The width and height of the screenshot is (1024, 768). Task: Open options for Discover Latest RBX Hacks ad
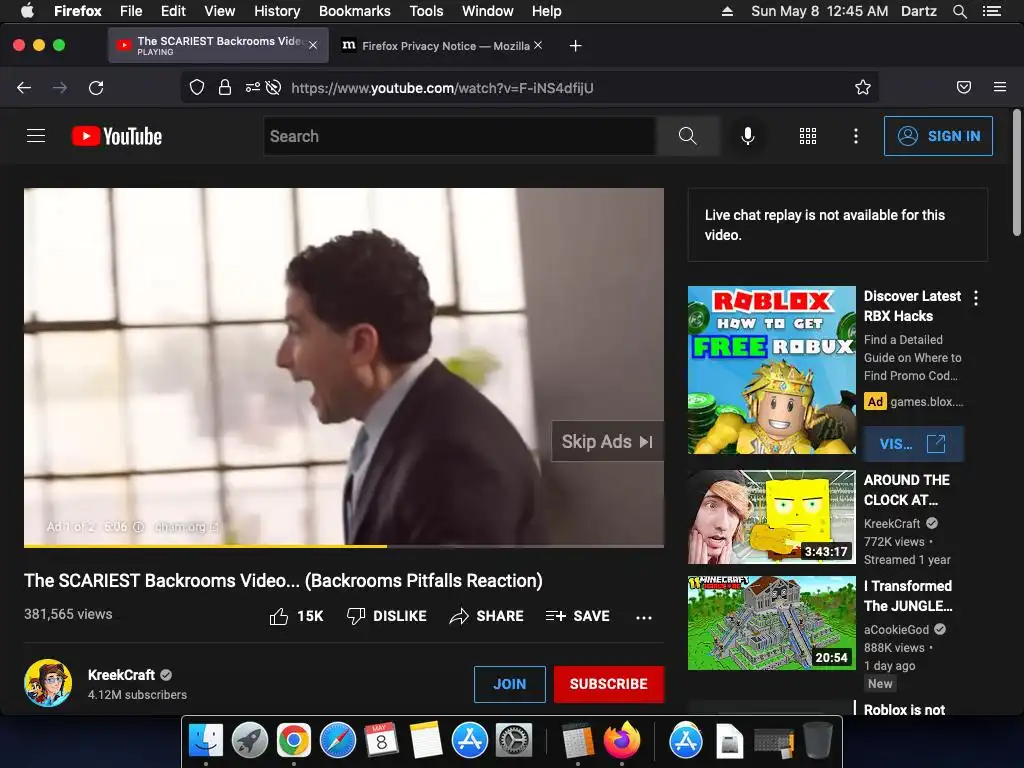point(976,298)
